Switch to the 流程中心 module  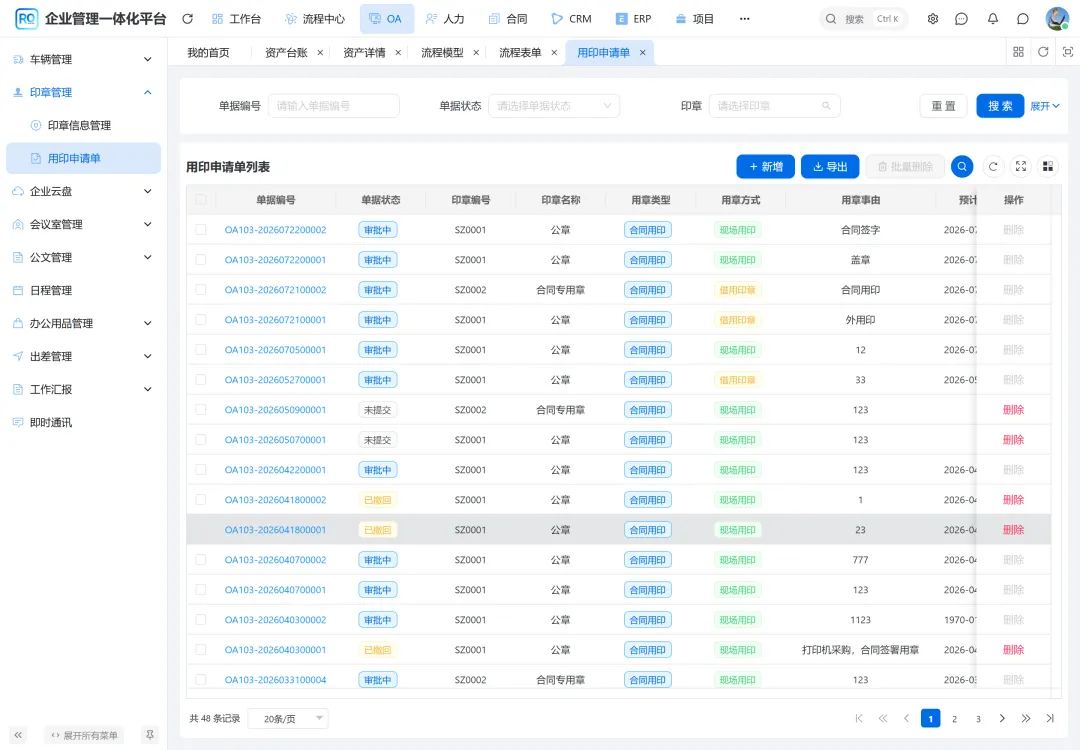pyautogui.click(x=315, y=19)
